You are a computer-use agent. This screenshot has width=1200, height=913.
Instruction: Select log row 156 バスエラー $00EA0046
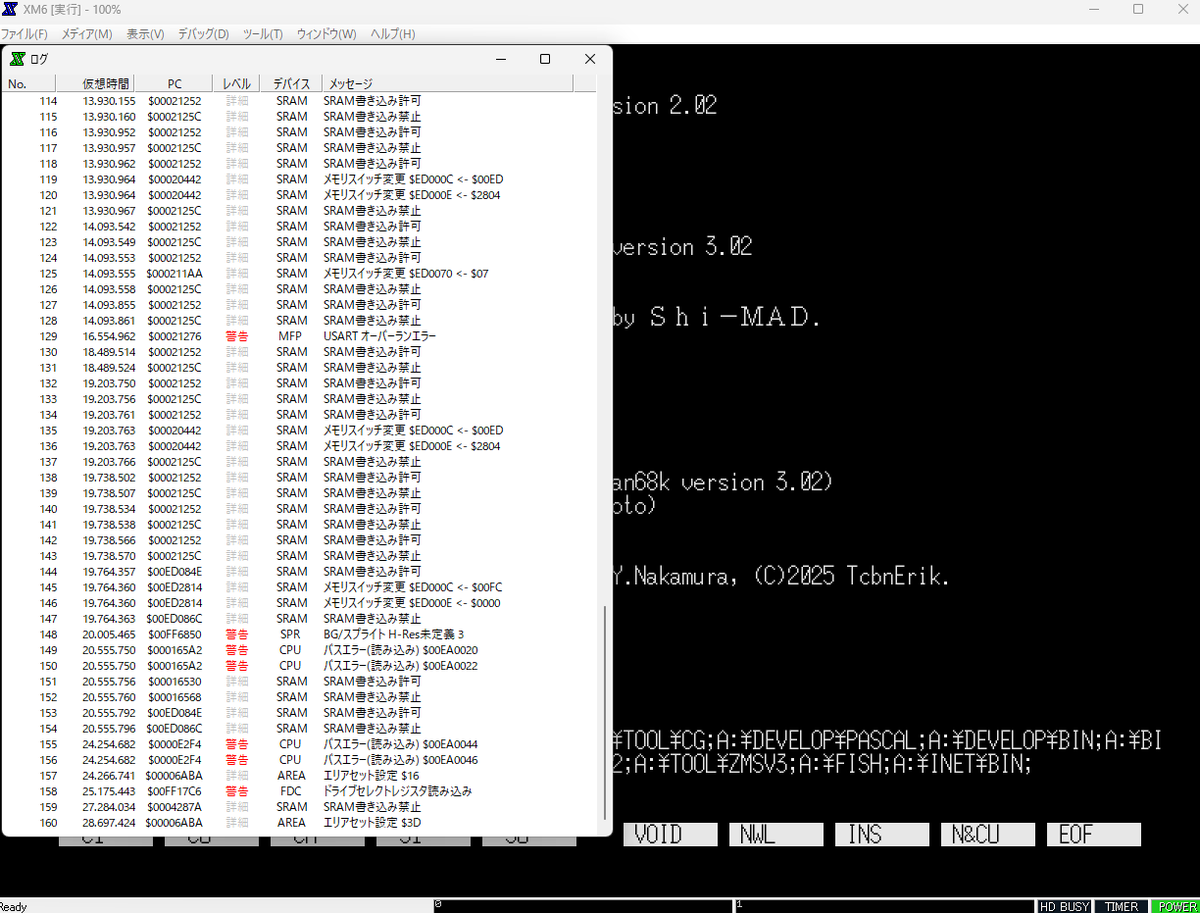tap(300, 760)
